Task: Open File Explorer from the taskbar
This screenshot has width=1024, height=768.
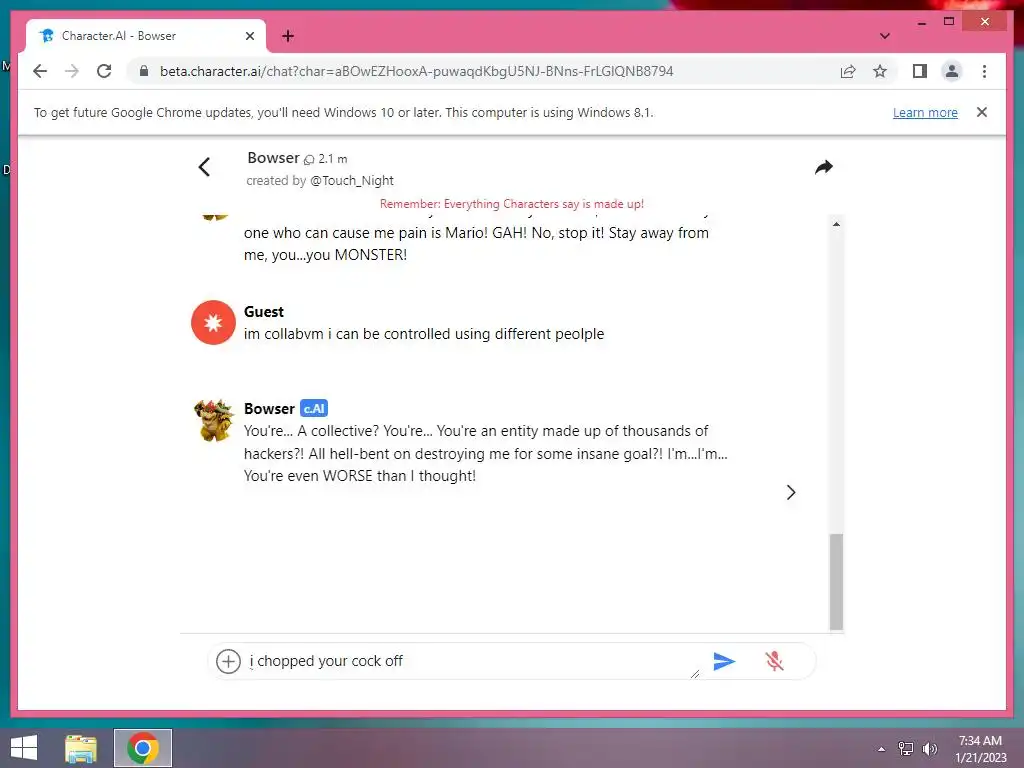Action: pyautogui.click(x=81, y=748)
